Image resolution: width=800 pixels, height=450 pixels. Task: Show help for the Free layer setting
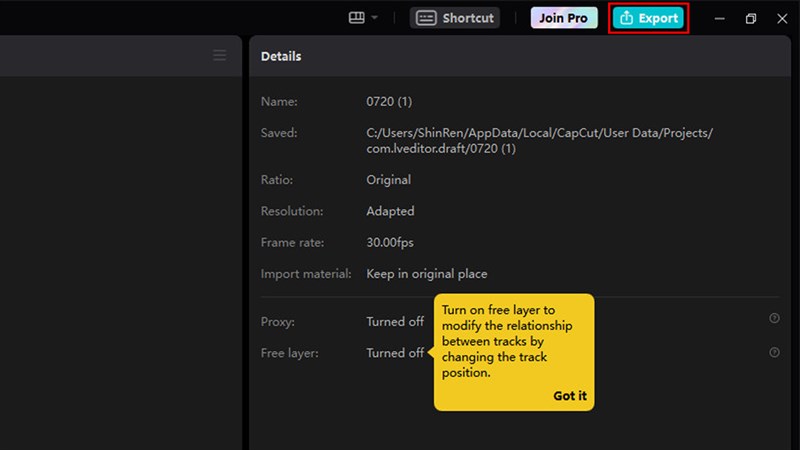click(774, 352)
